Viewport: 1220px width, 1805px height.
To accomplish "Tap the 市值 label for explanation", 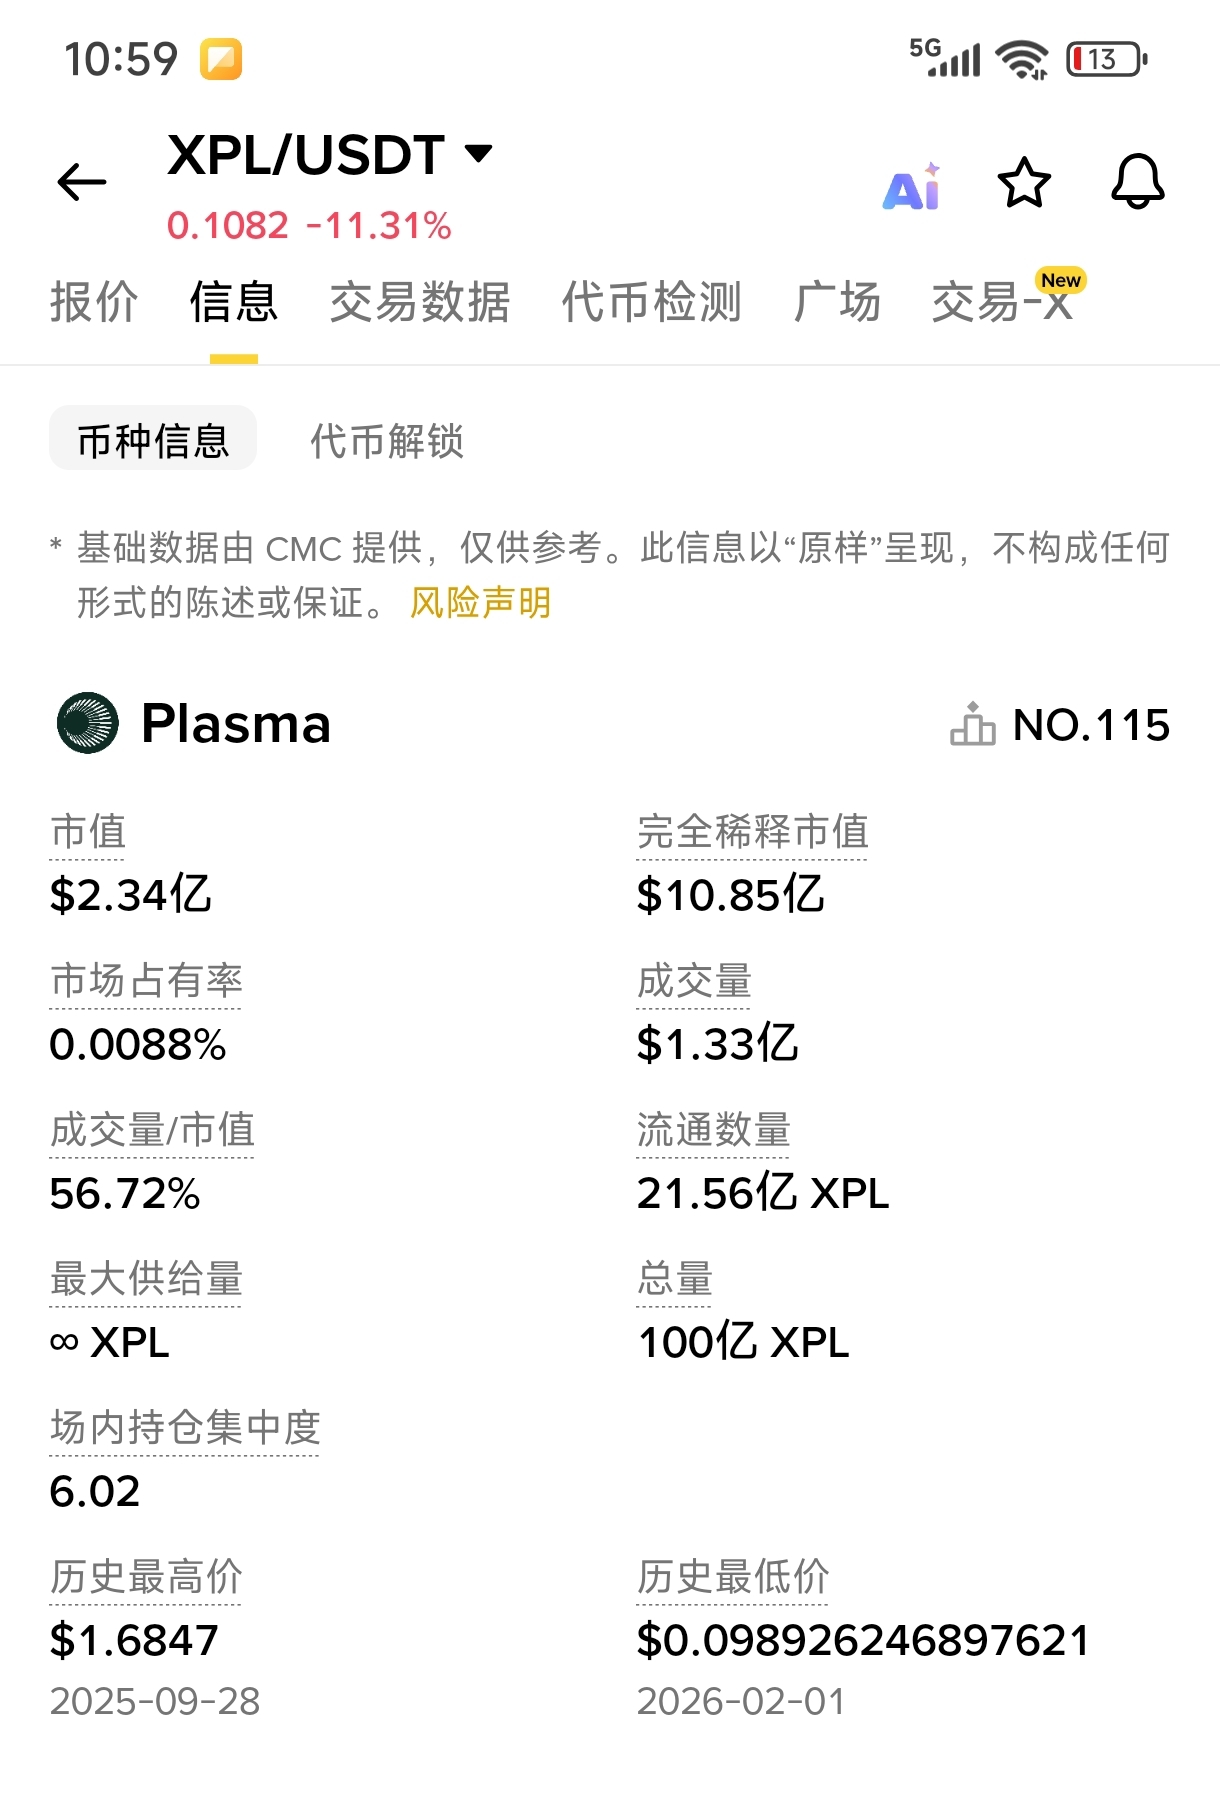I will click(88, 832).
